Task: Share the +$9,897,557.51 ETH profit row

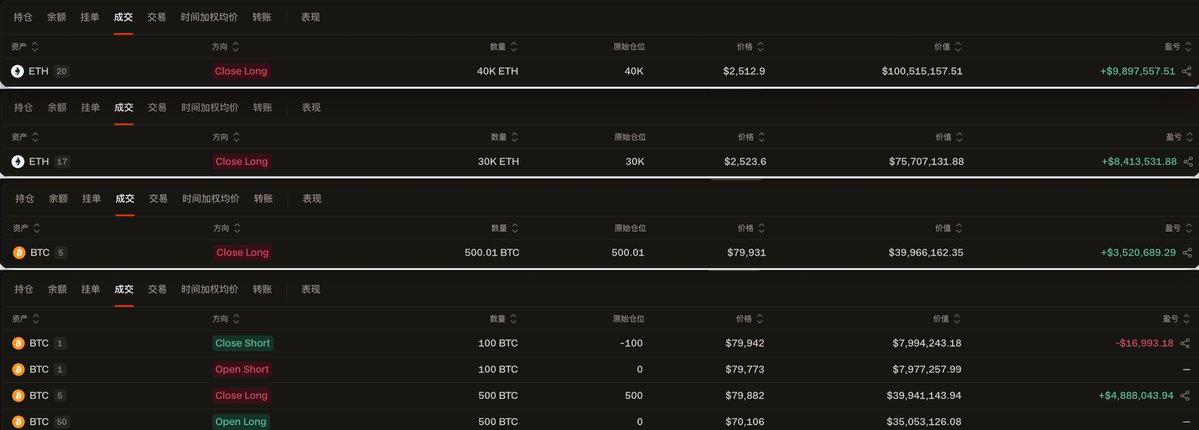Action: 1187,71
